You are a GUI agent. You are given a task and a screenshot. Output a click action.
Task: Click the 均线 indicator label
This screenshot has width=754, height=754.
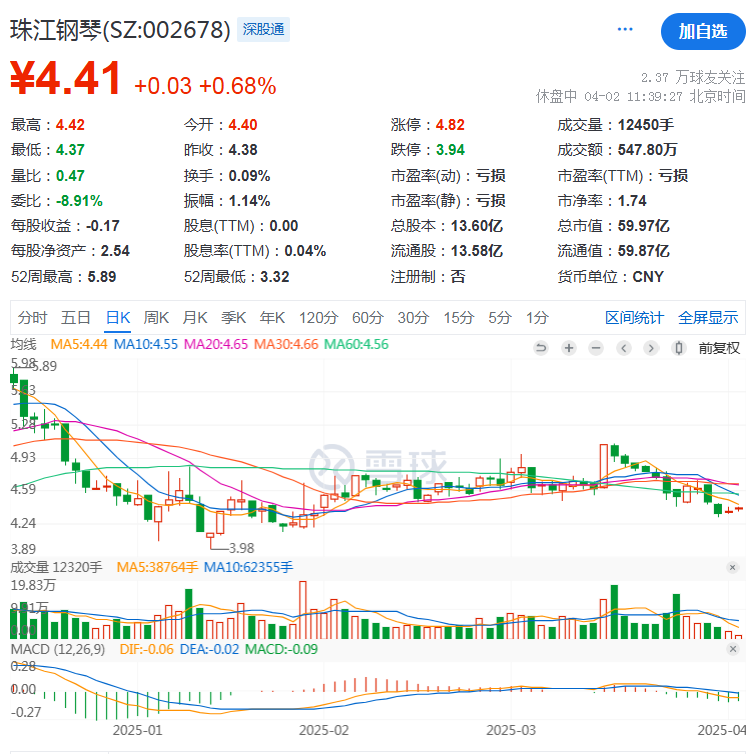tap(24, 344)
